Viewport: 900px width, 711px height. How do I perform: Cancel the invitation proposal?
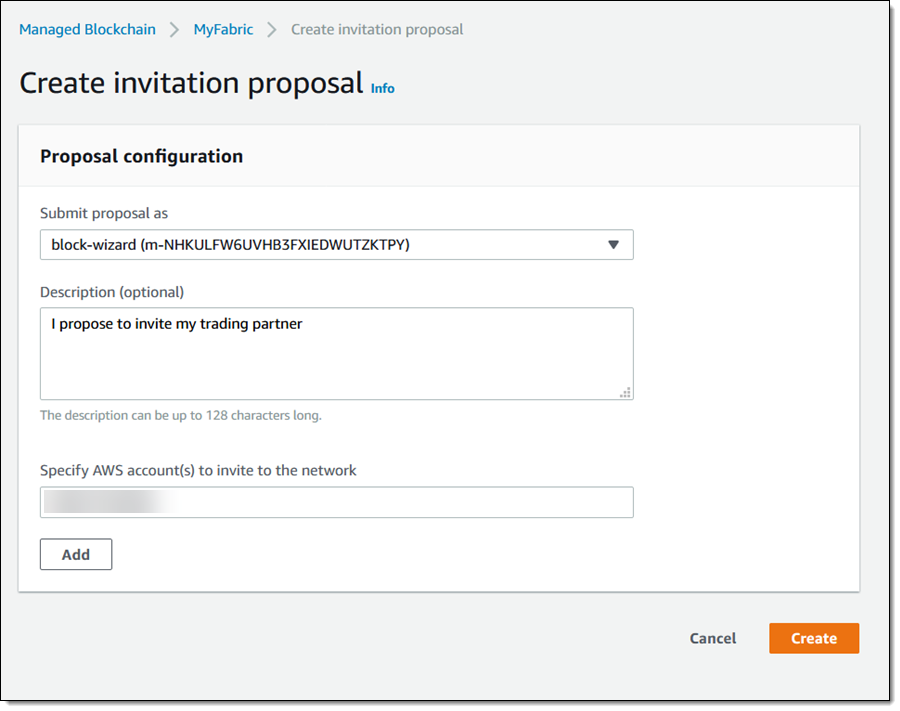tap(713, 639)
